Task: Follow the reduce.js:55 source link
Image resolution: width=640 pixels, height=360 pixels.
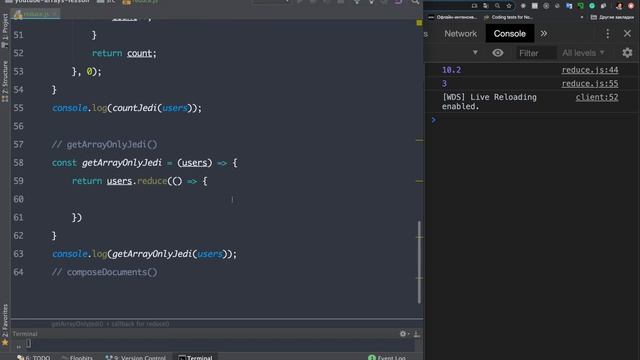Action: click(x=590, y=84)
